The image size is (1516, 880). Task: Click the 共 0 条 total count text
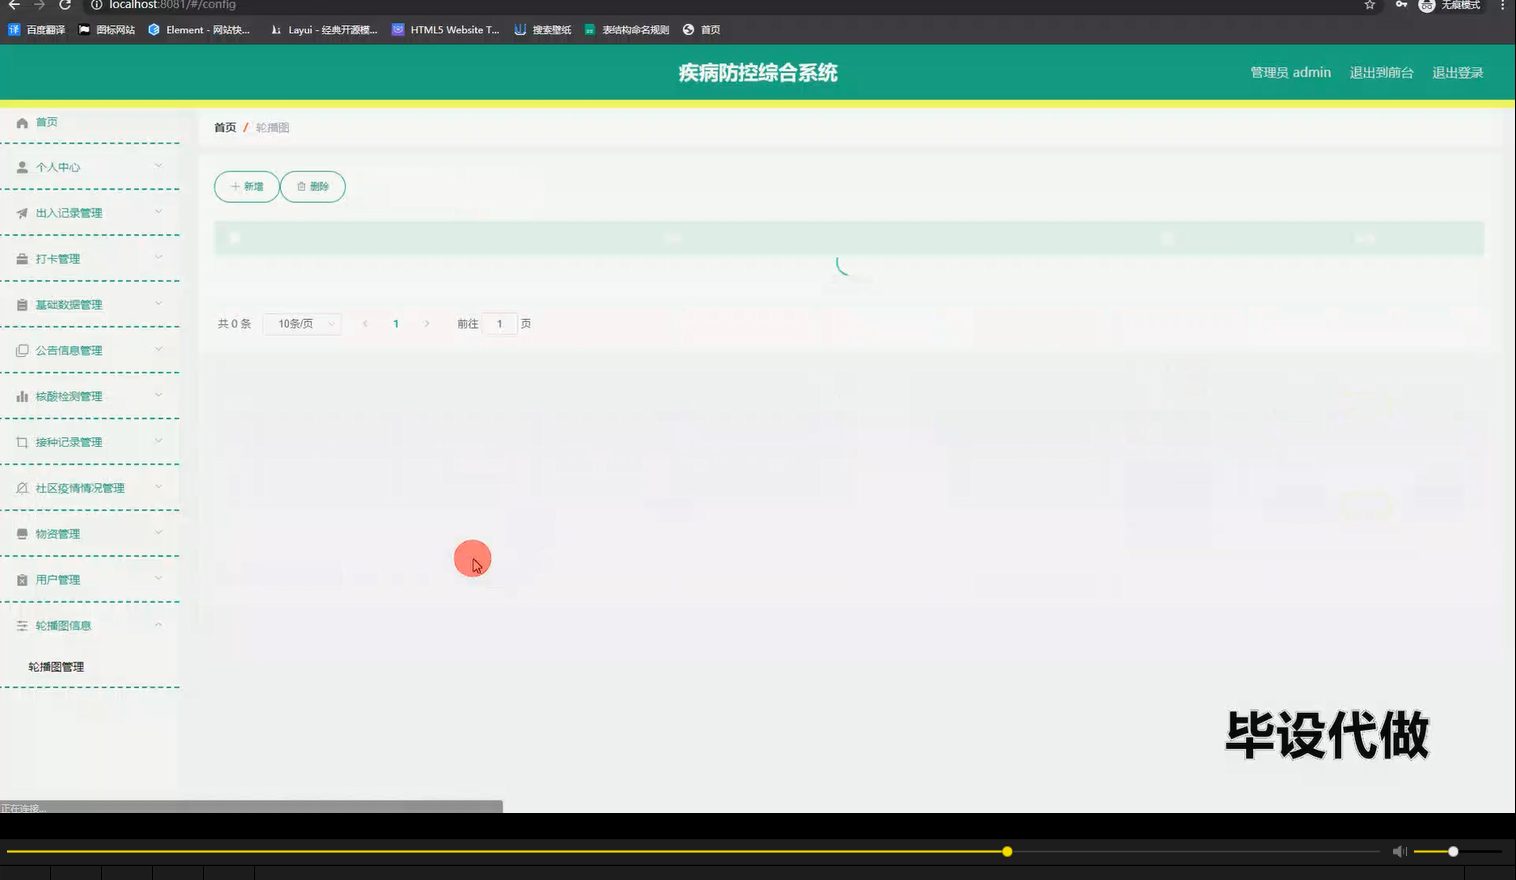point(234,324)
